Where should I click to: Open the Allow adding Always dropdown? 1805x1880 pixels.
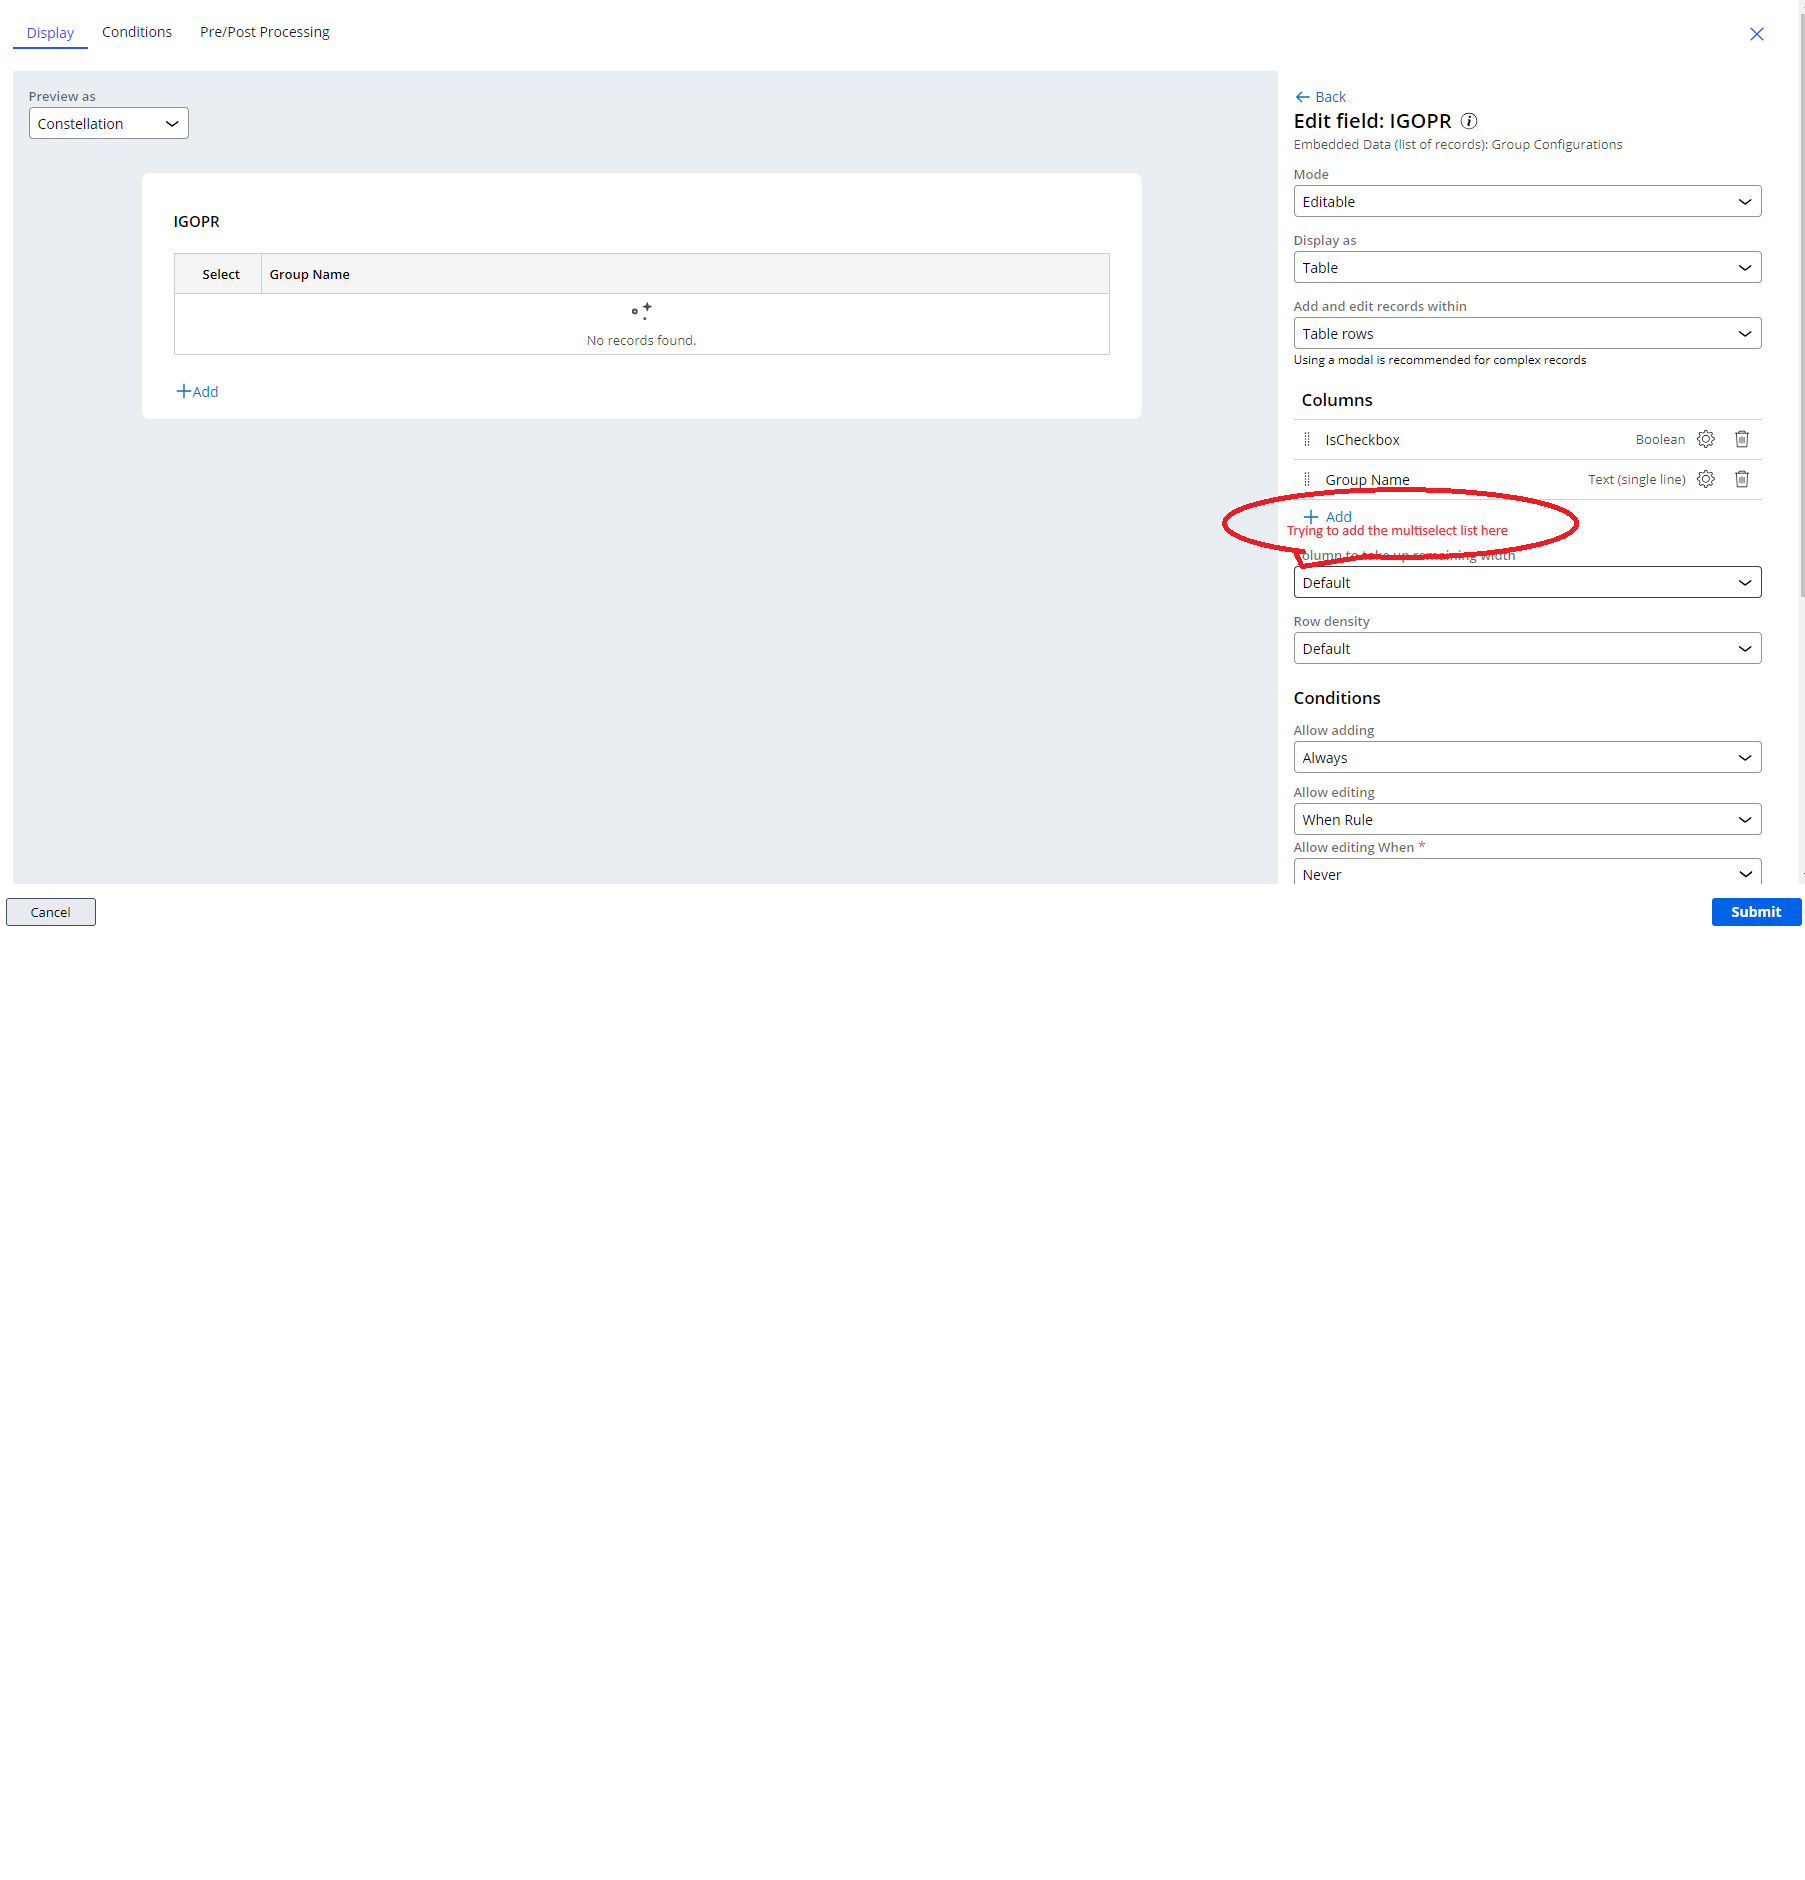1527,757
